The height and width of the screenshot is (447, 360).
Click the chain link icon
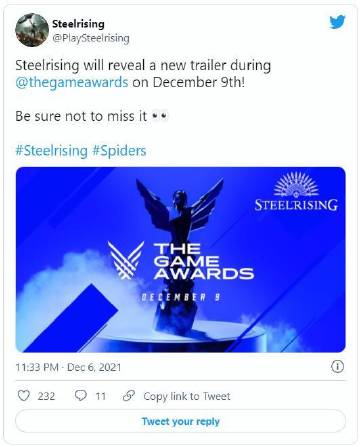(x=129, y=396)
